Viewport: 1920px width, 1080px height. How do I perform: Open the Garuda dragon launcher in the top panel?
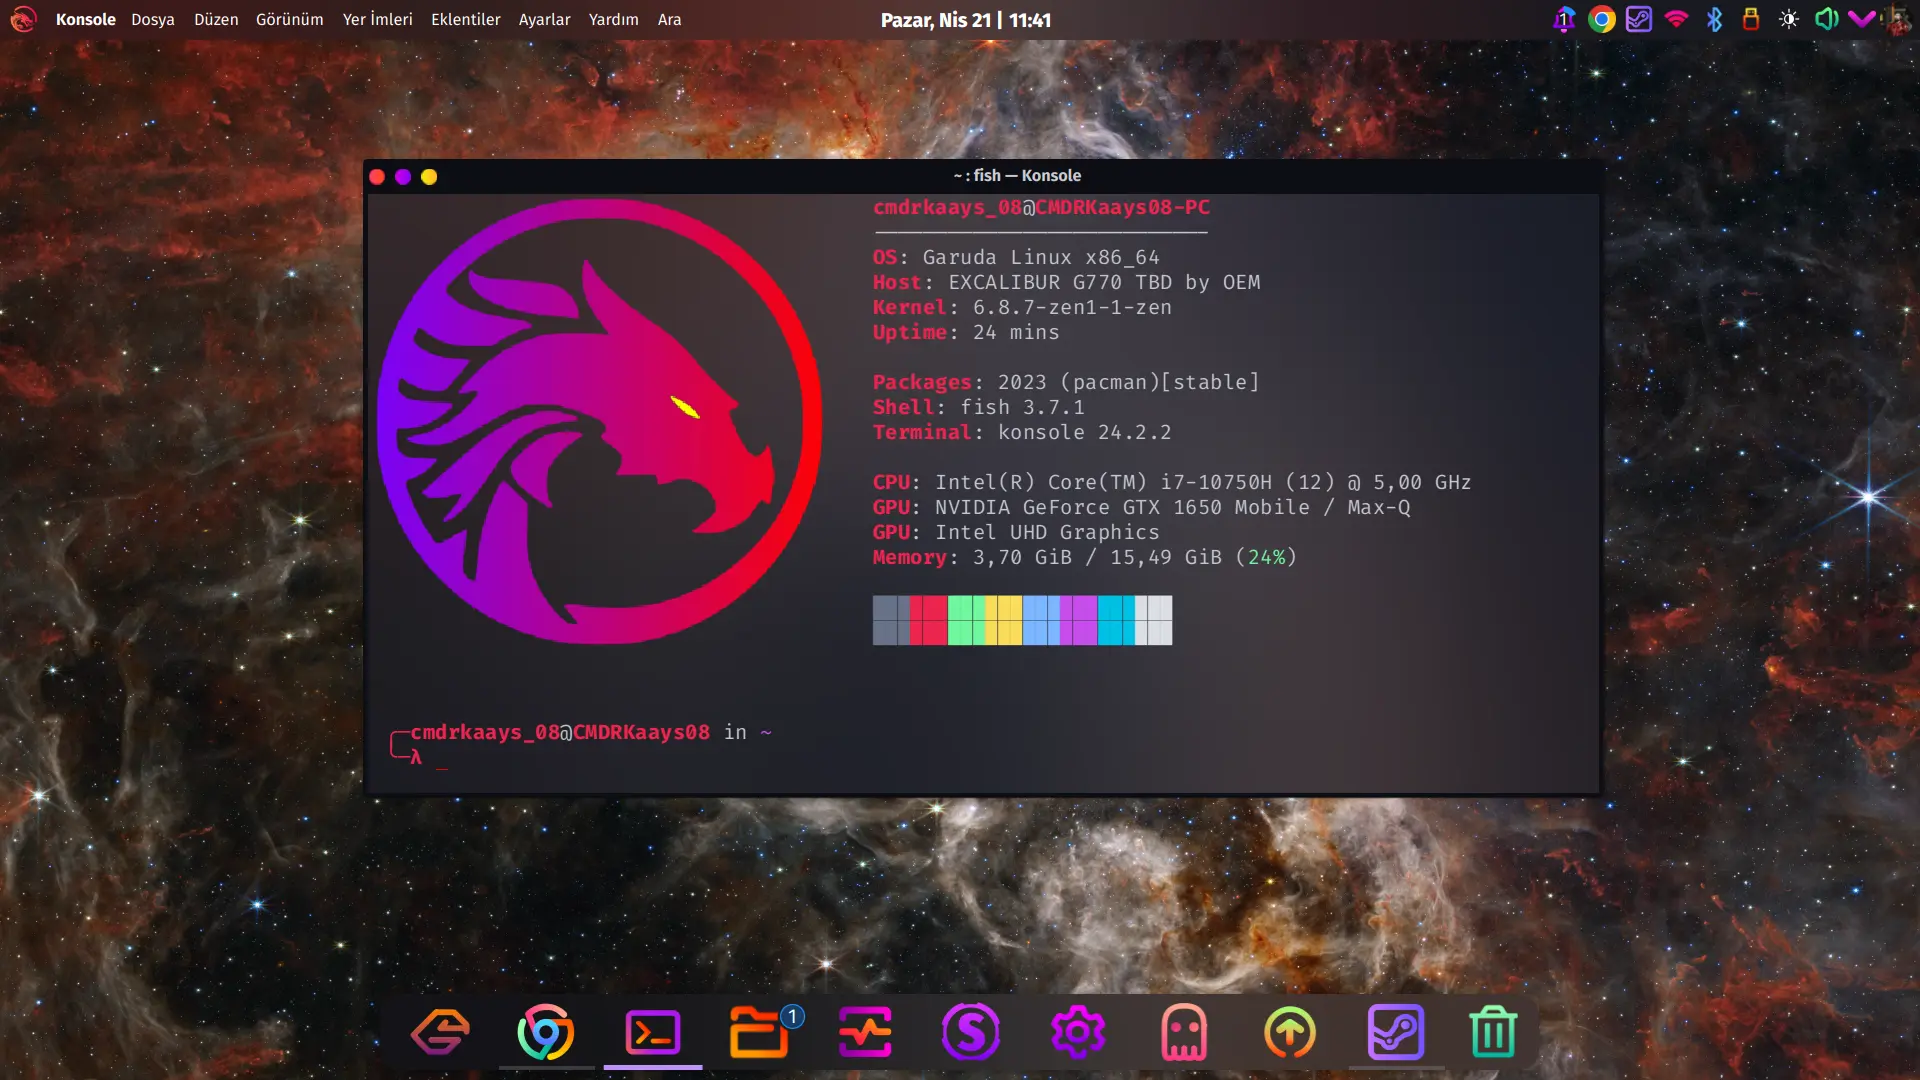[23, 19]
